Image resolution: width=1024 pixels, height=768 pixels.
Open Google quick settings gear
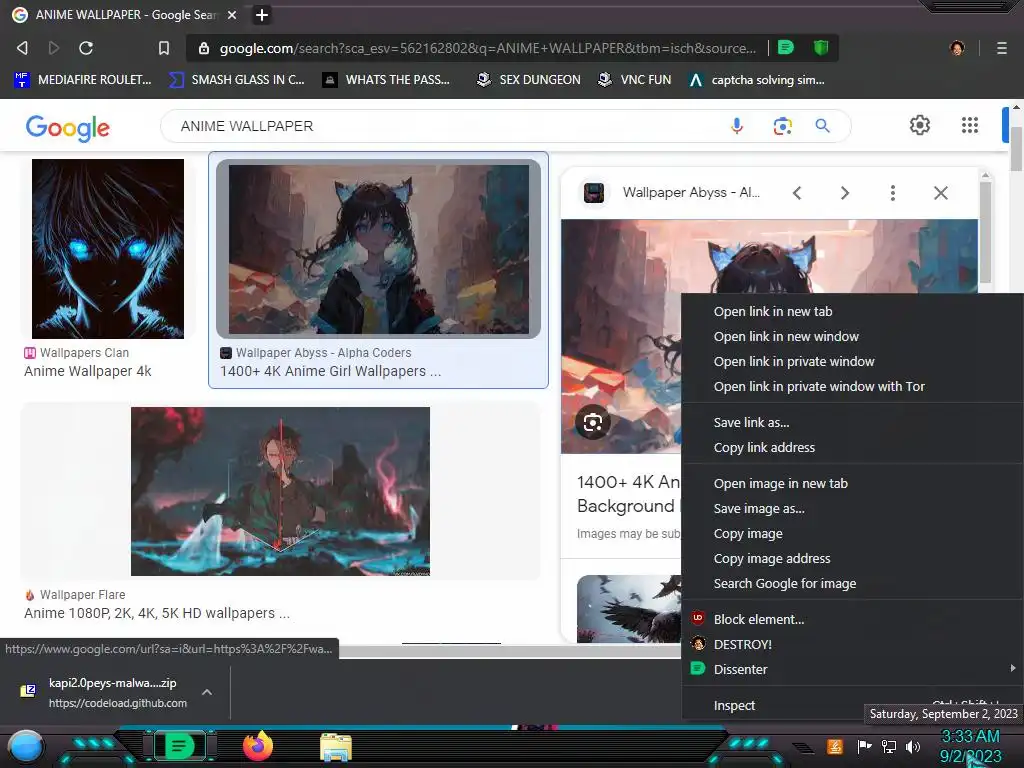click(x=920, y=125)
